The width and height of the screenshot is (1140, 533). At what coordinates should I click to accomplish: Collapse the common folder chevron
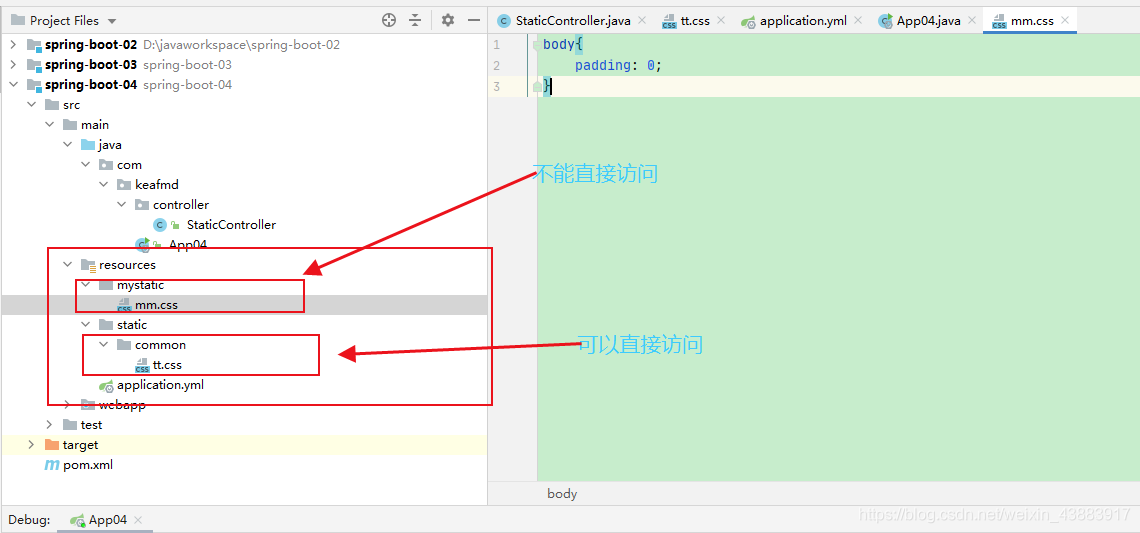tap(104, 345)
